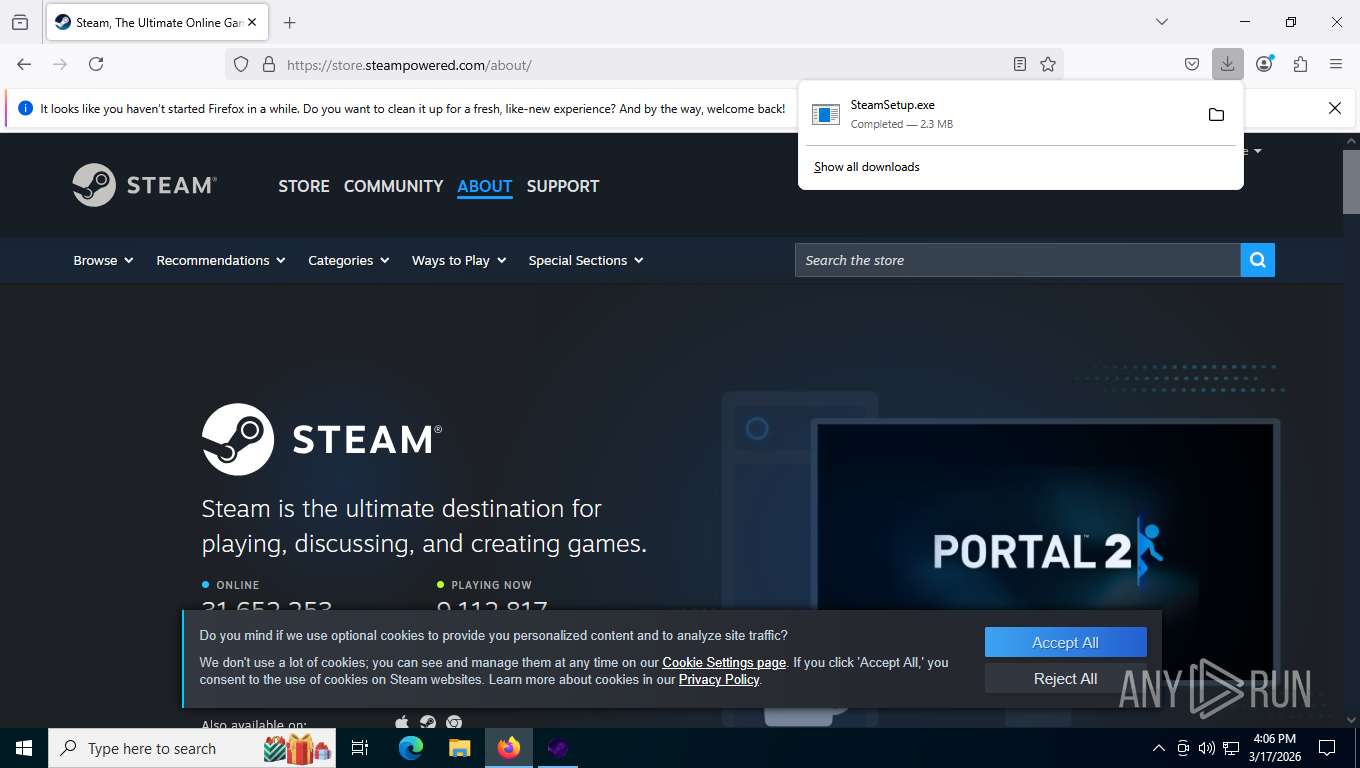
Task: Click Show all downloads
Action: pyautogui.click(x=867, y=167)
